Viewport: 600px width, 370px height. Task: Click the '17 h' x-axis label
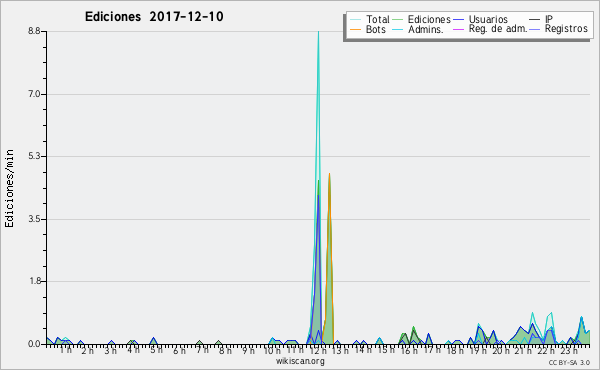pos(432,350)
